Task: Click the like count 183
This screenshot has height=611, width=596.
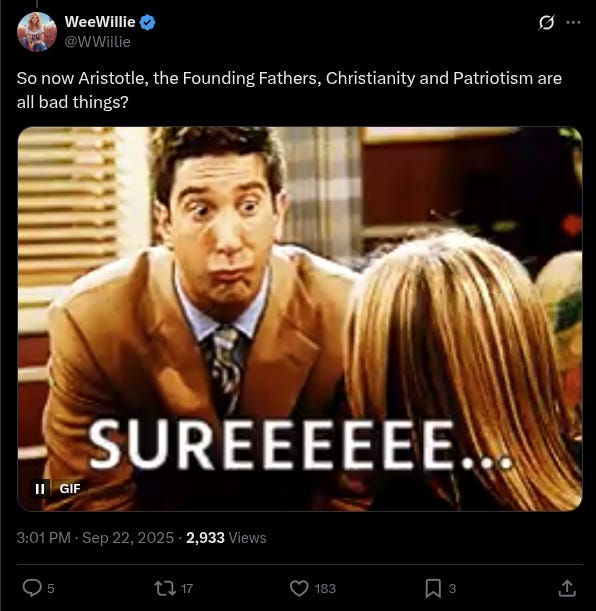Action: tap(325, 588)
